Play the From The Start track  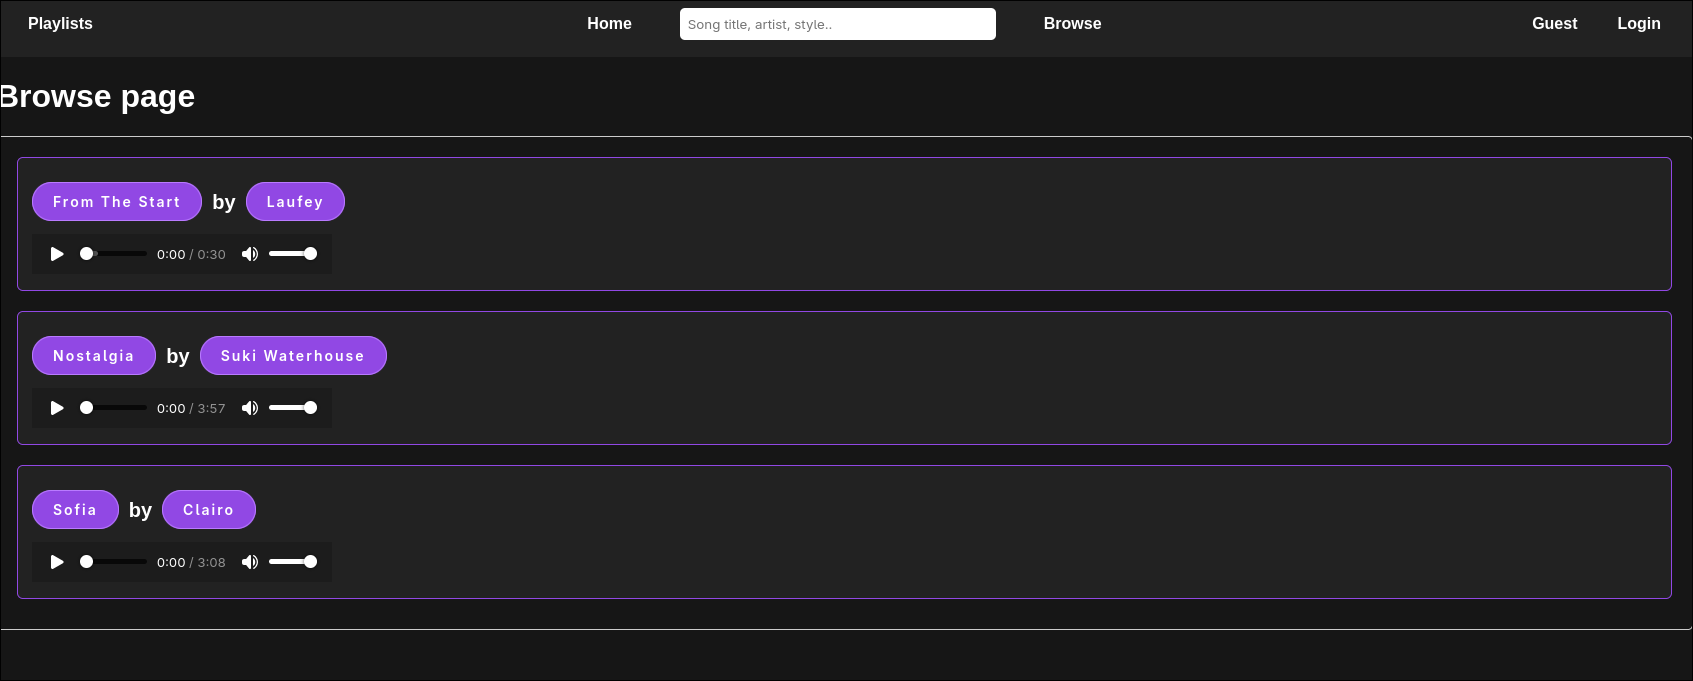pyautogui.click(x=57, y=254)
